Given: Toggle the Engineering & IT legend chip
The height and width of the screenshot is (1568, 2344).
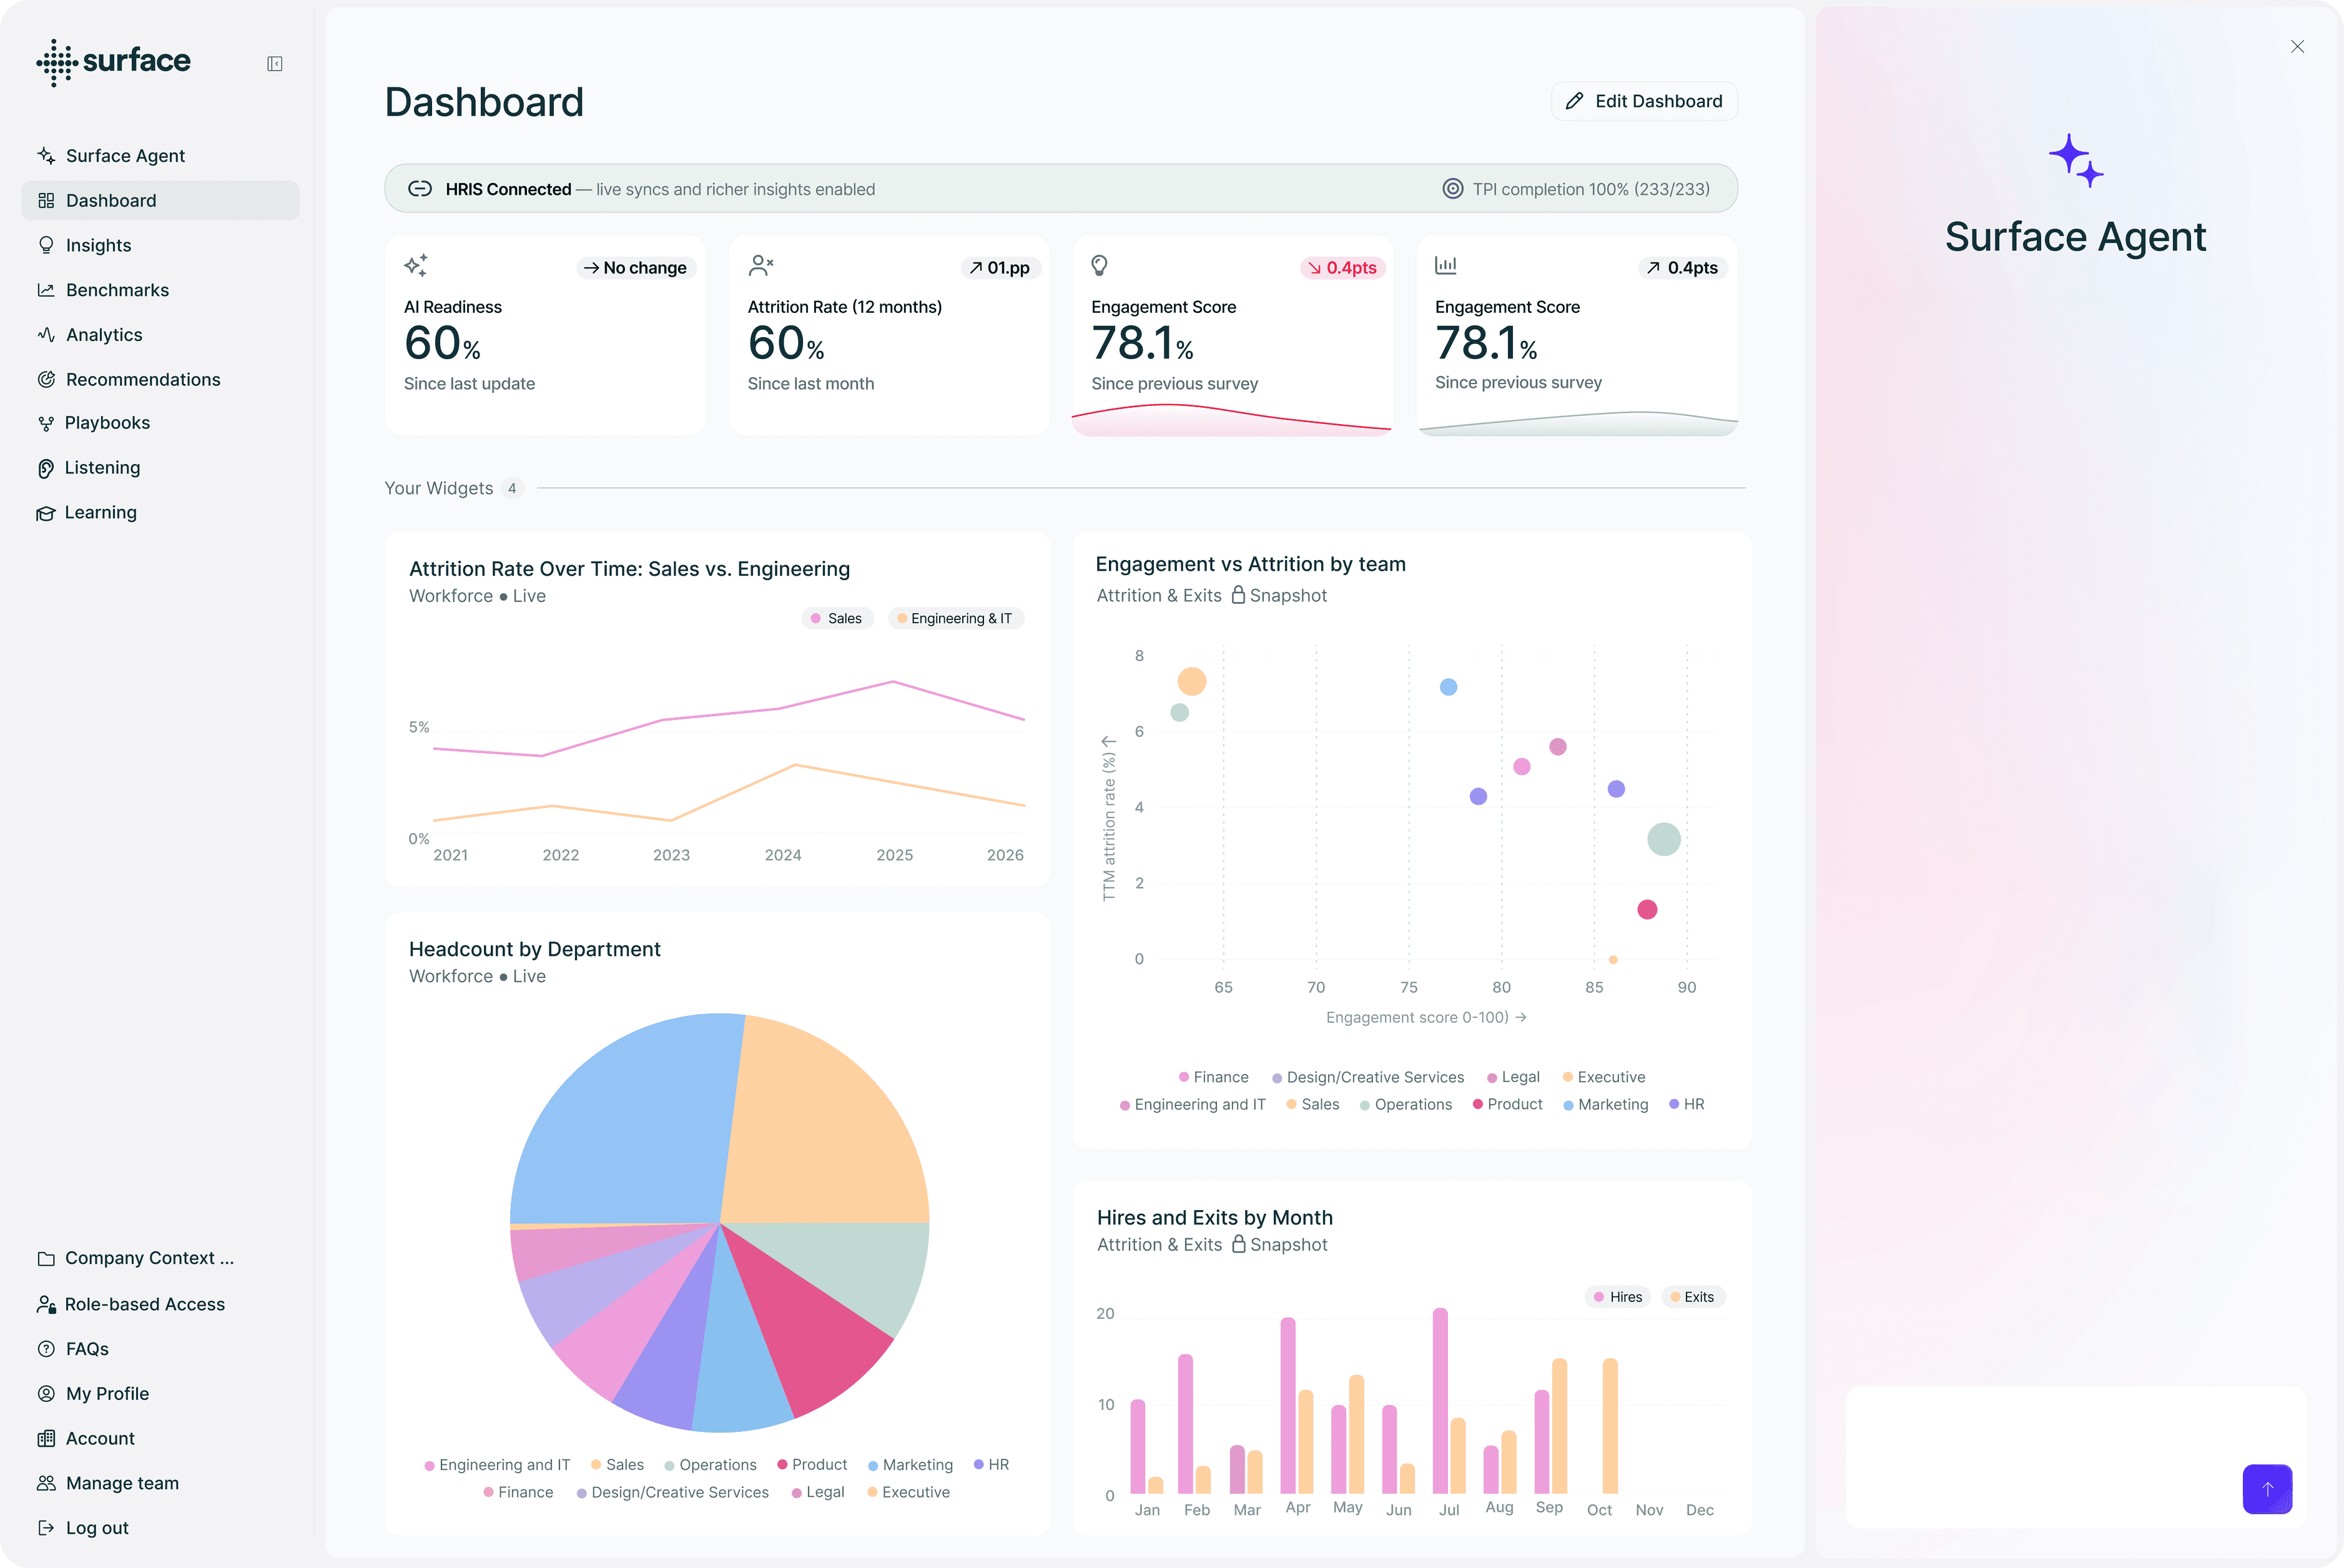Looking at the screenshot, I should (x=955, y=619).
